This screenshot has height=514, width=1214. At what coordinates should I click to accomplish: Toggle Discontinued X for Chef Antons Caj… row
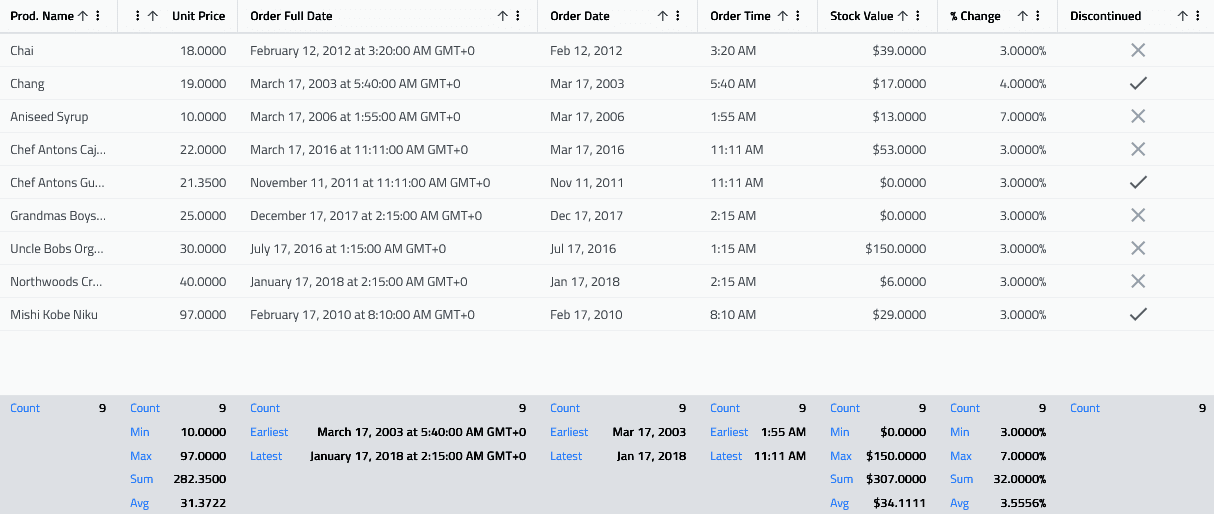pos(1137,149)
